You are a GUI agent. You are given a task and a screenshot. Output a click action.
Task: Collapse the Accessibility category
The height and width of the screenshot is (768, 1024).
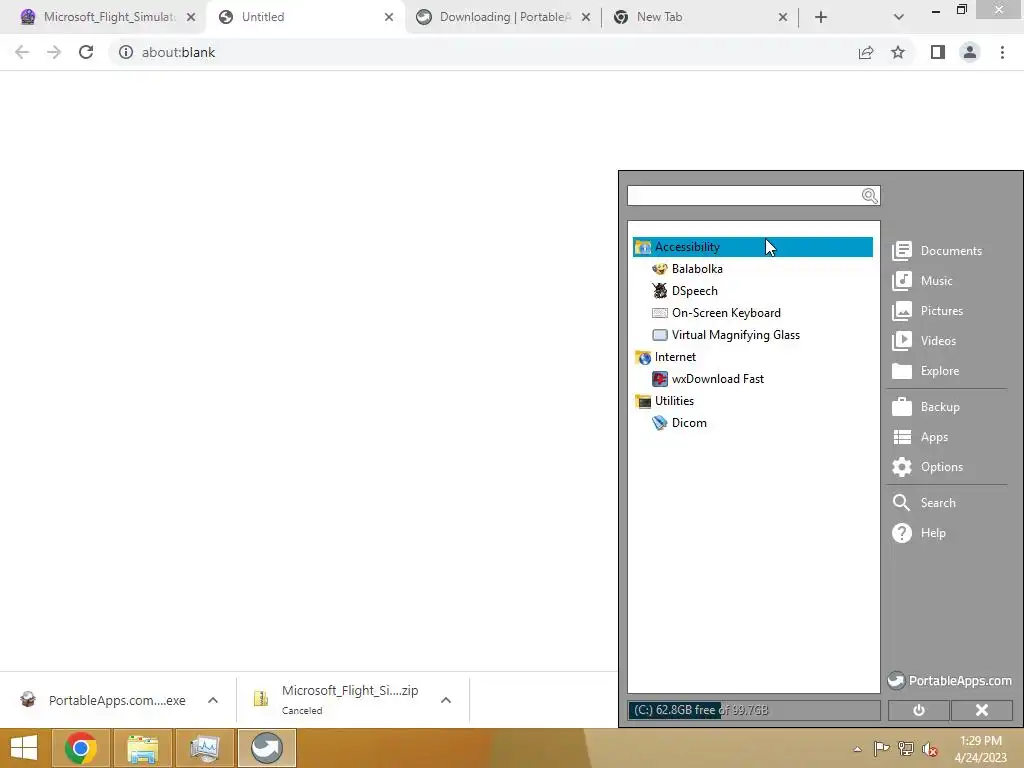[752, 247]
